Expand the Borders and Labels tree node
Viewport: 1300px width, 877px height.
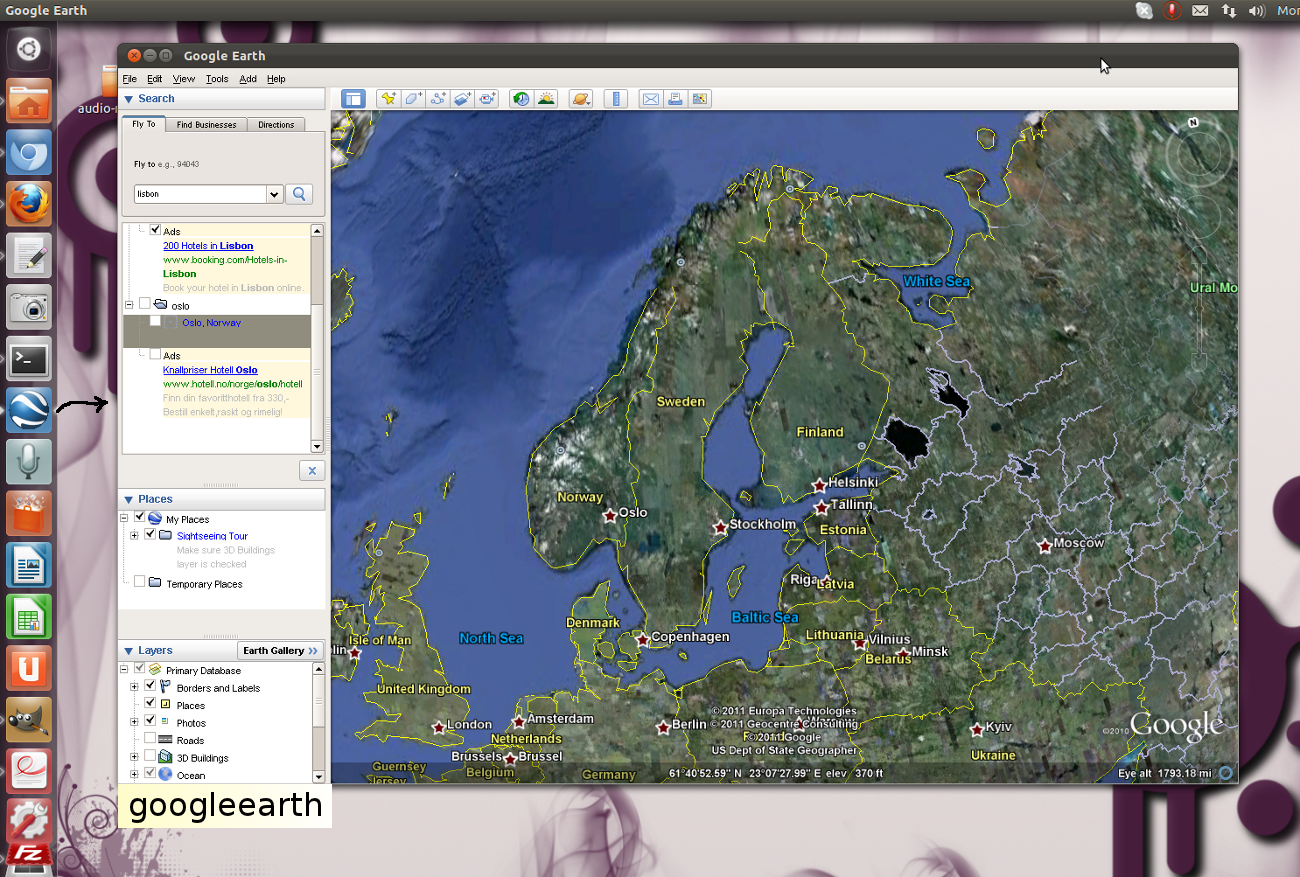(134, 687)
